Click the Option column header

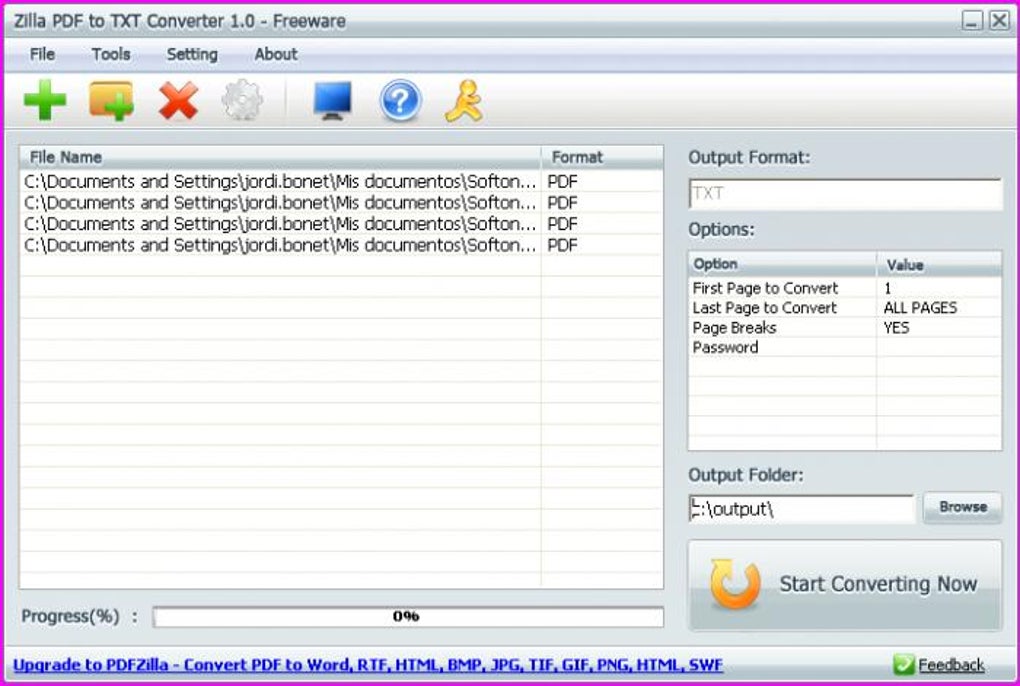(x=783, y=264)
